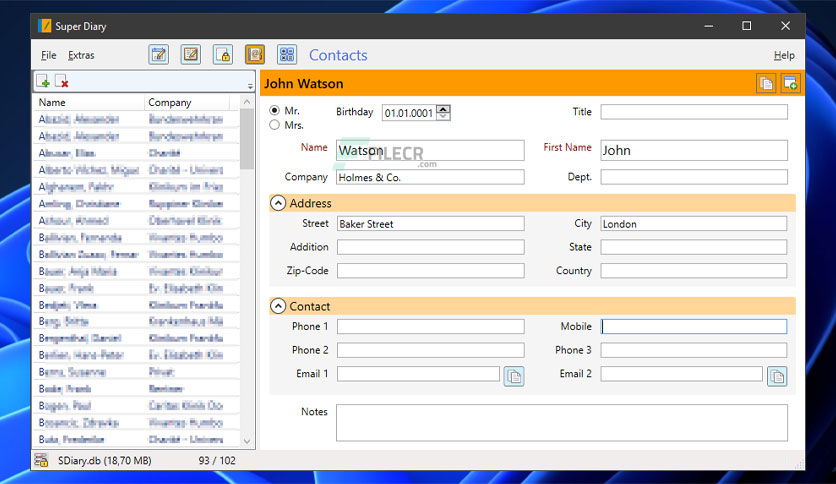This screenshot has height=484, width=836.
Task: Click the Dept. input field
Action: point(694,177)
